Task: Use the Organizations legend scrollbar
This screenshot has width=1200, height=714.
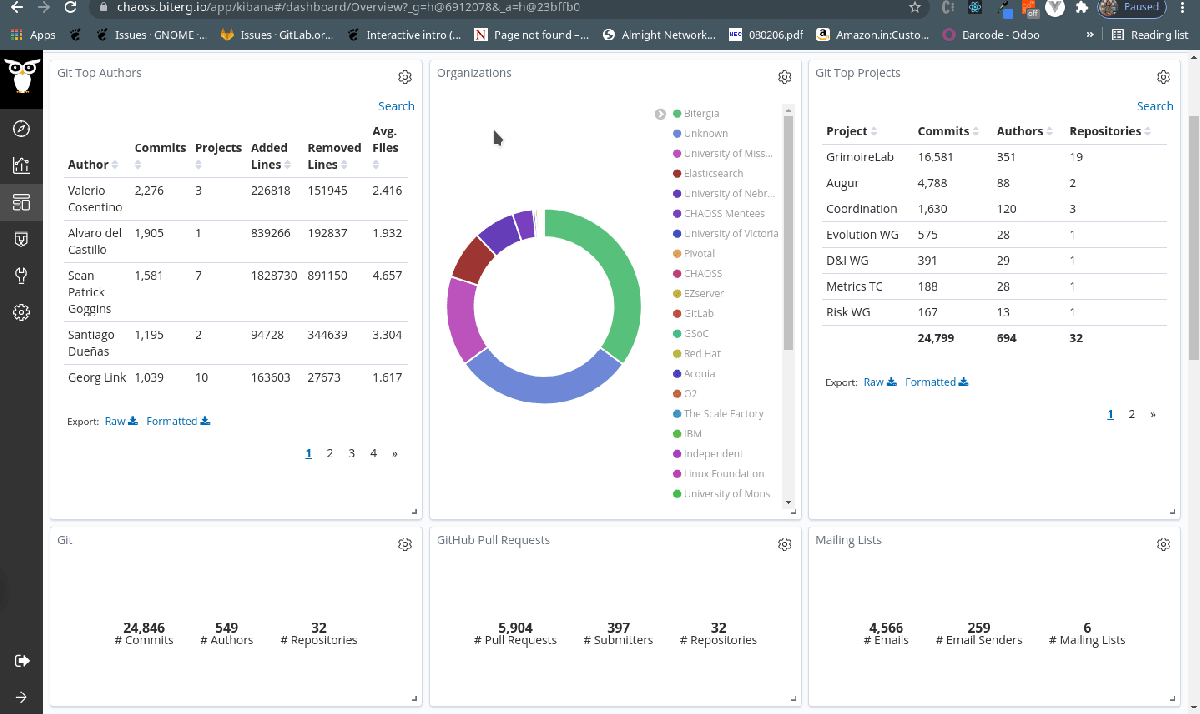Action: (788, 232)
